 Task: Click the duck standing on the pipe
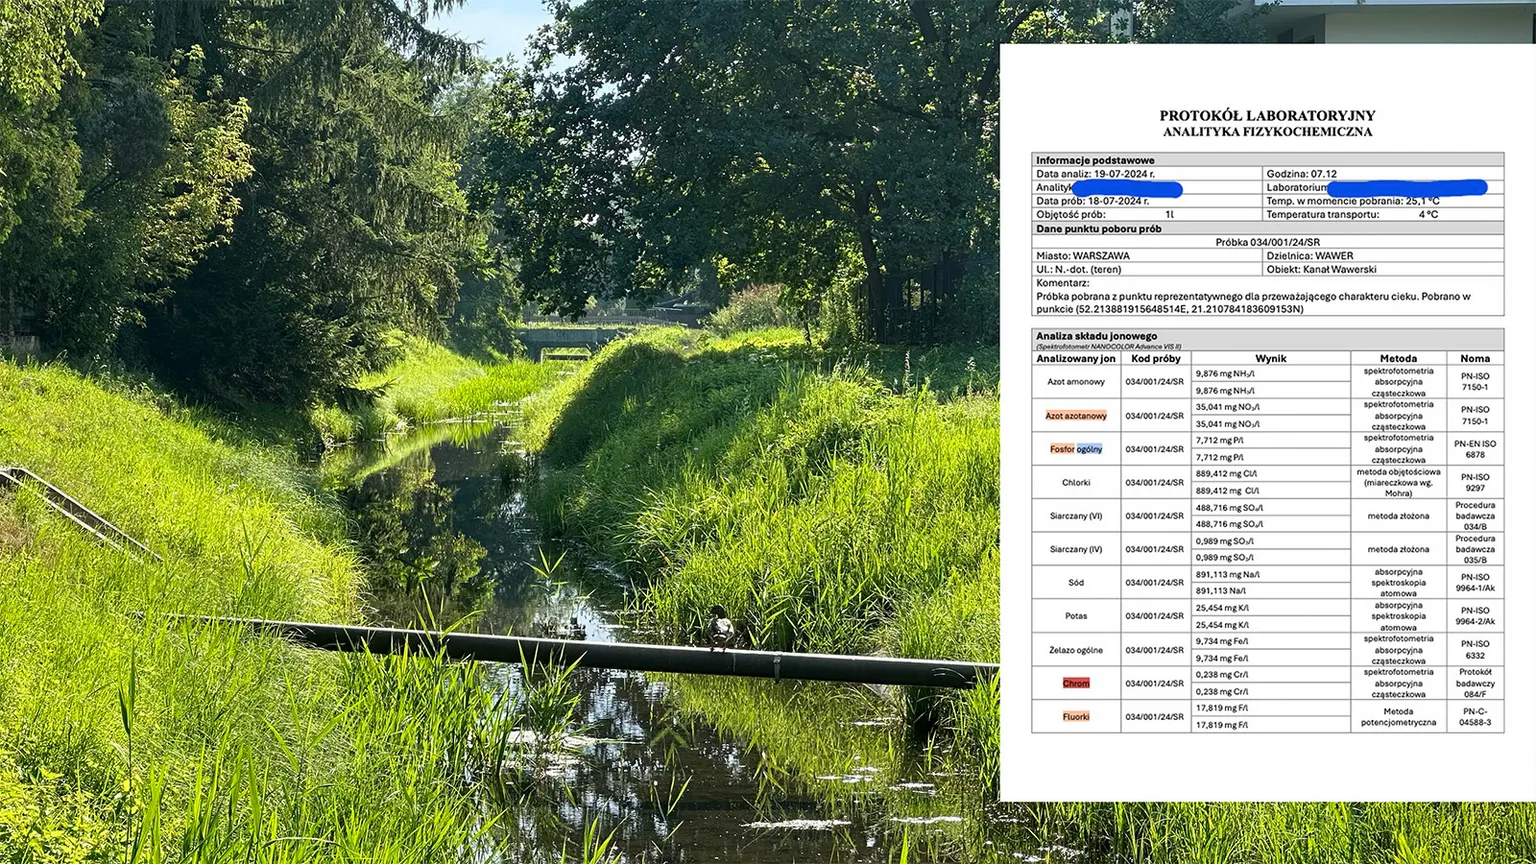point(718,629)
